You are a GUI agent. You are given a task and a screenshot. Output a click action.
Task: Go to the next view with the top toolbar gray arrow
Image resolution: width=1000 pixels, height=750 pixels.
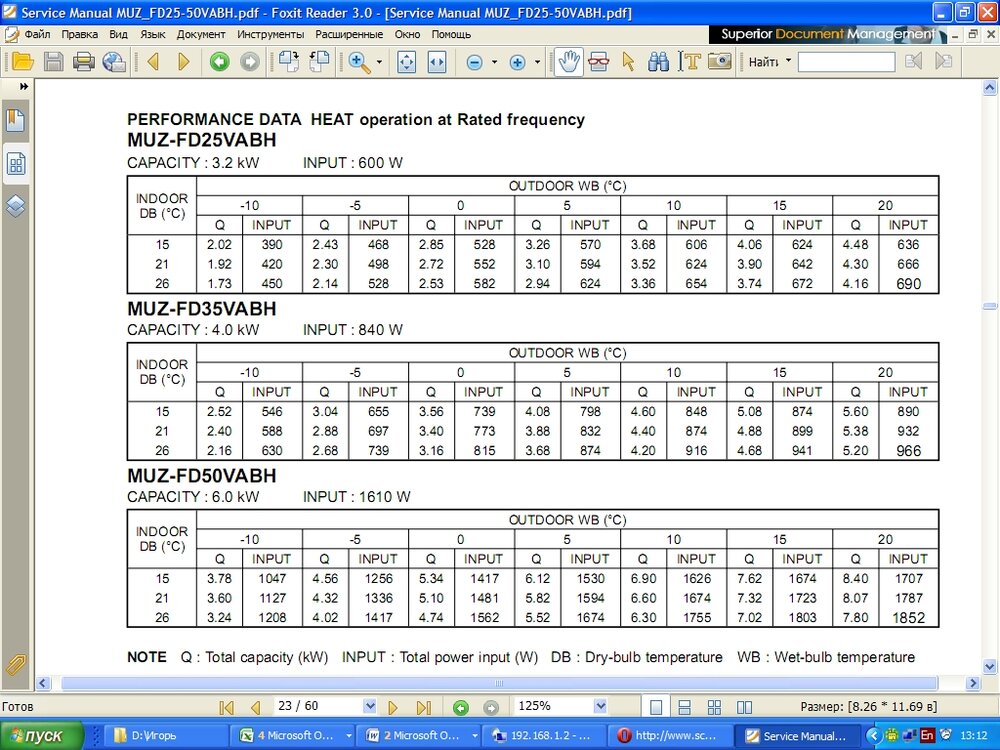250,62
